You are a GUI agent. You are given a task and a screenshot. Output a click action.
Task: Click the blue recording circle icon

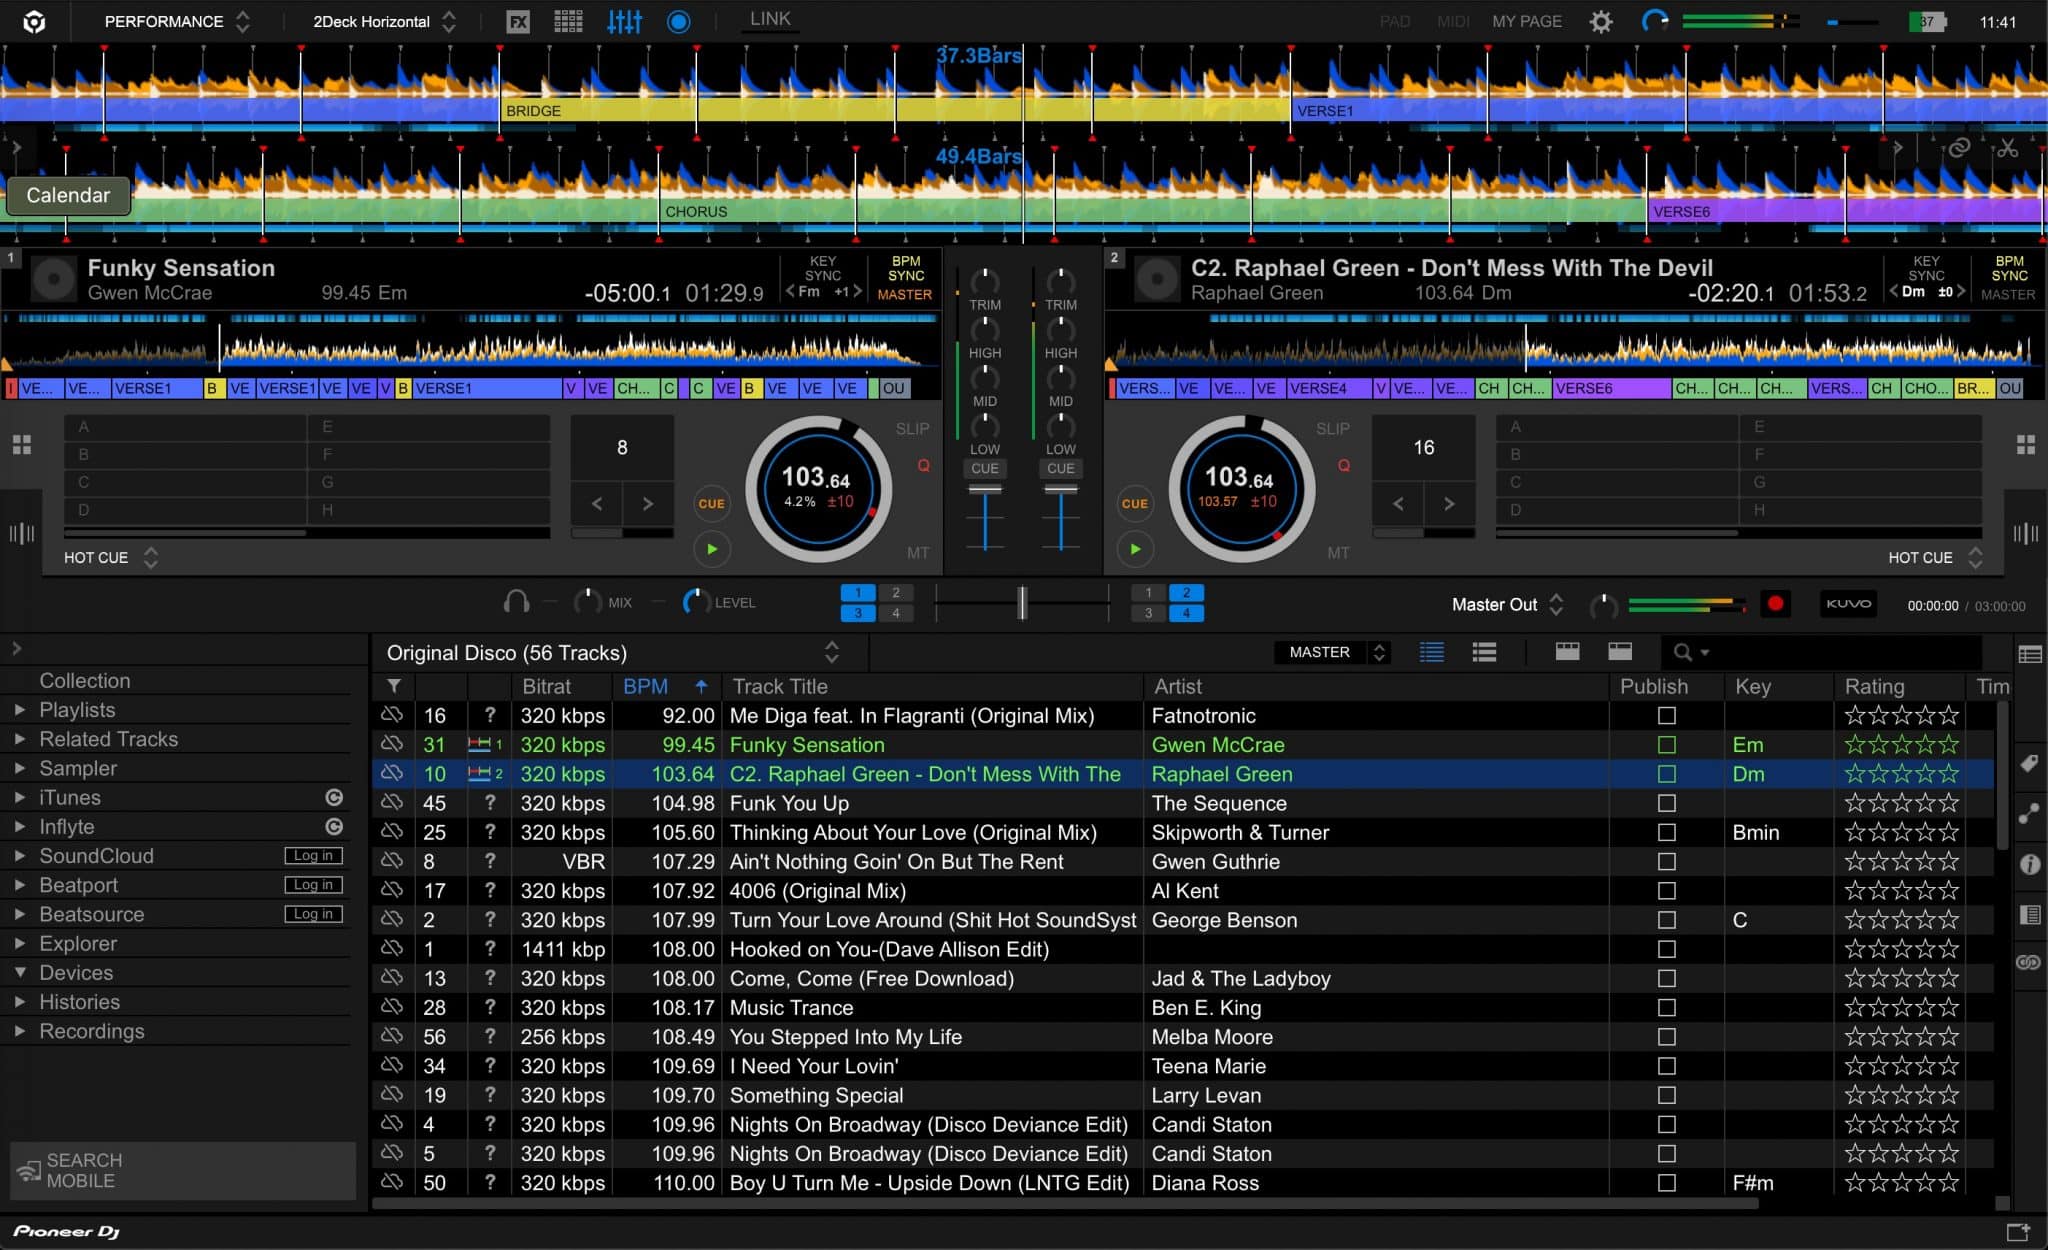pos(679,21)
